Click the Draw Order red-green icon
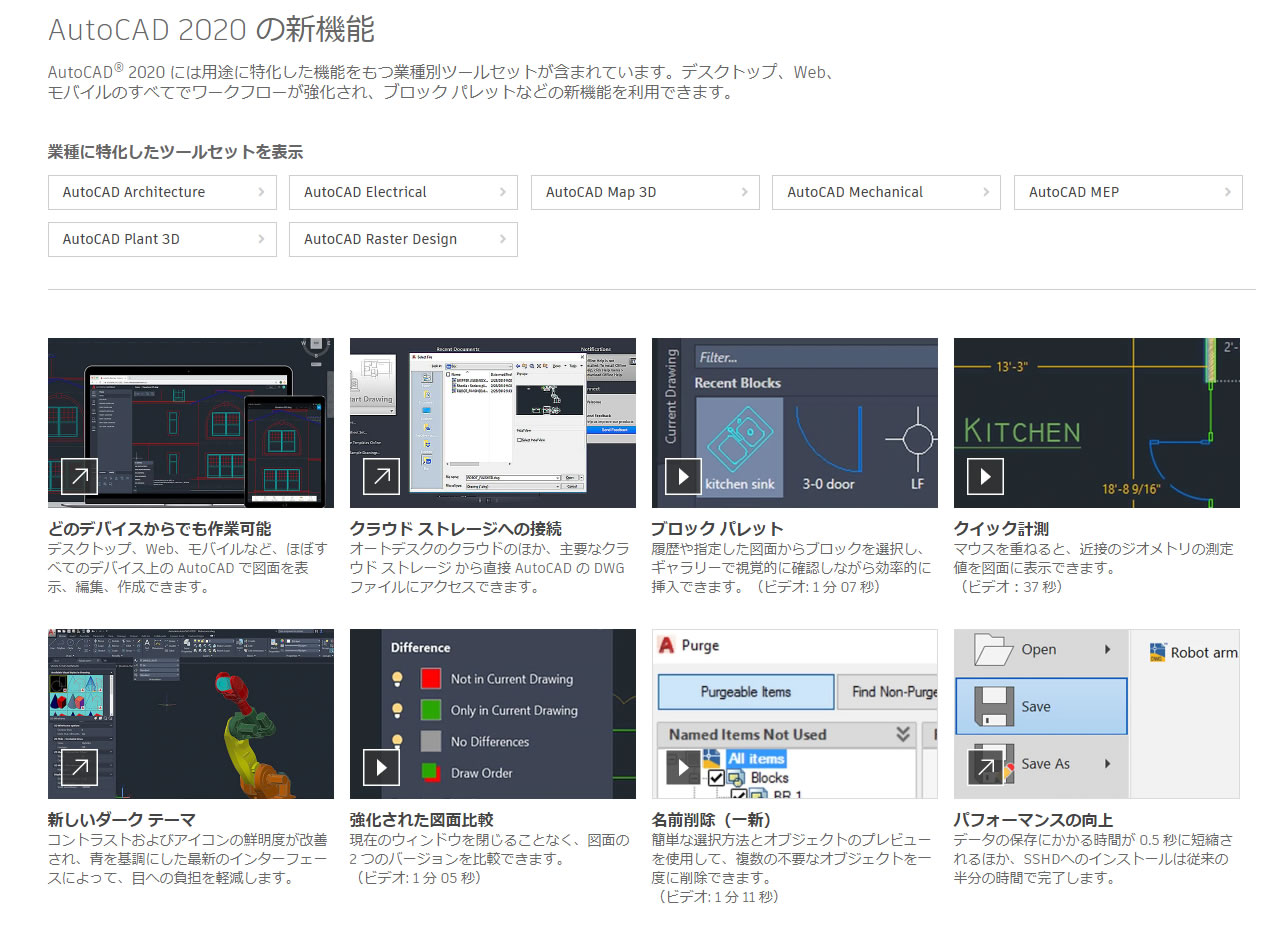 tap(431, 772)
